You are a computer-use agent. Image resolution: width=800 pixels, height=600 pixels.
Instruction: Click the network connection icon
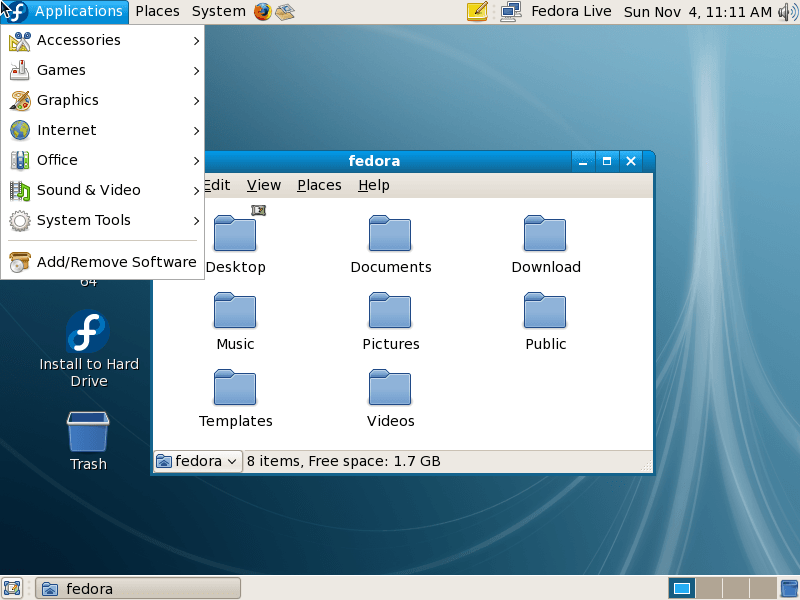tap(511, 11)
